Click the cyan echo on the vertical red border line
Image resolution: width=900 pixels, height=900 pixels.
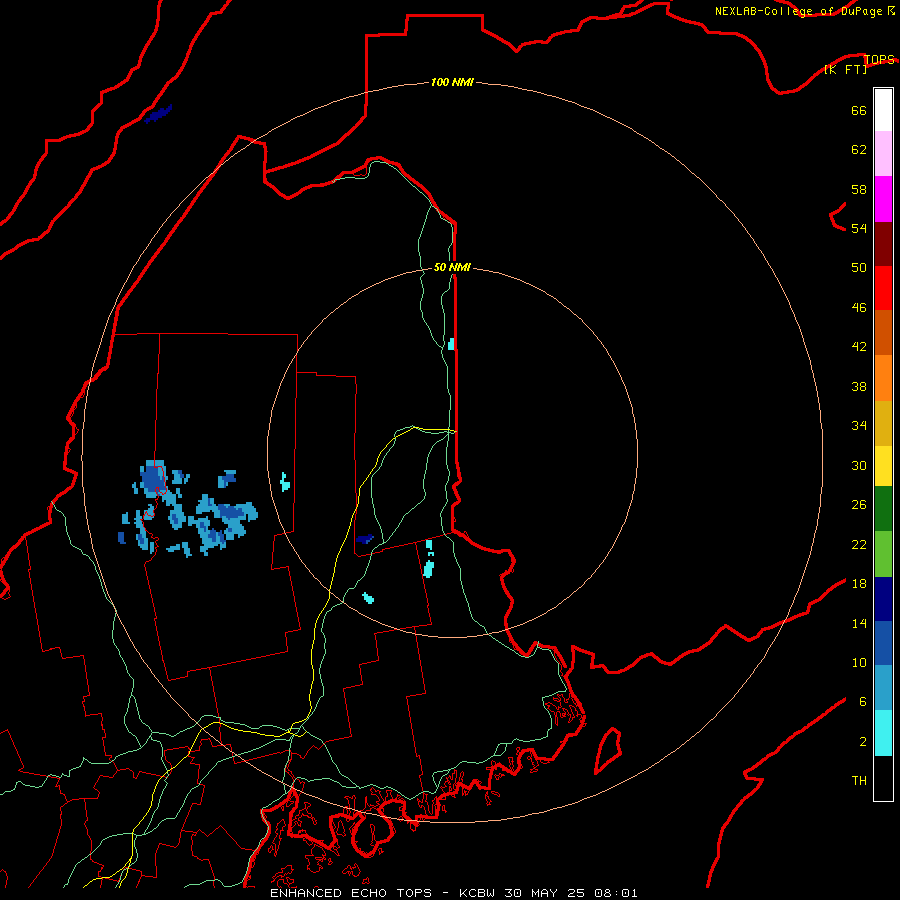(x=451, y=344)
